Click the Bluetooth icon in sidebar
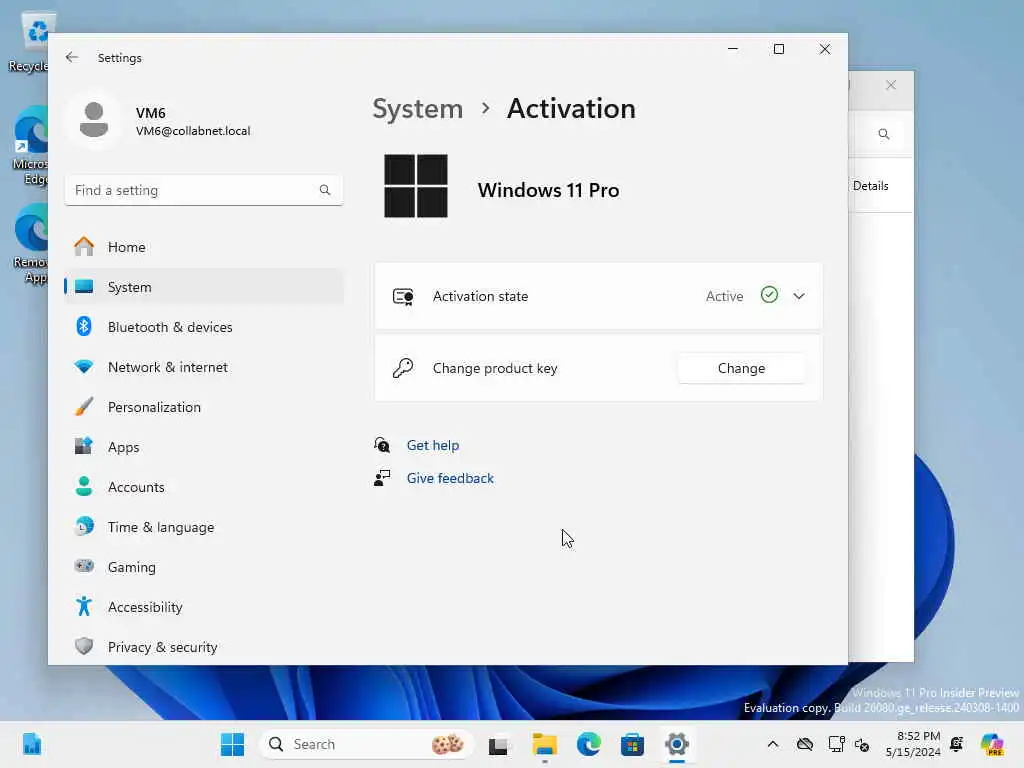 tap(84, 327)
